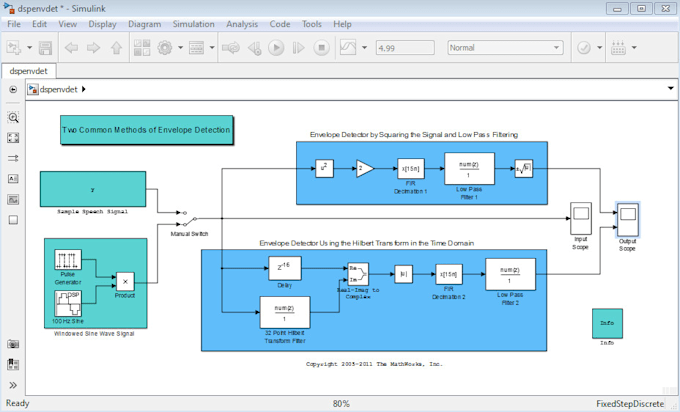Open the Normal simulation mode dropdown
This screenshot has height=412, width=680.
[x=505, y=48]
